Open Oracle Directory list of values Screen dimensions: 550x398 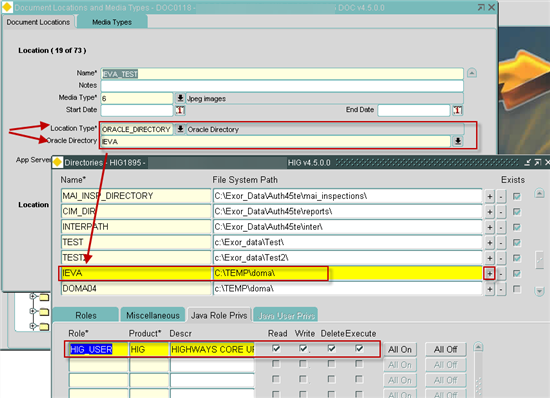tap(458, 141)
